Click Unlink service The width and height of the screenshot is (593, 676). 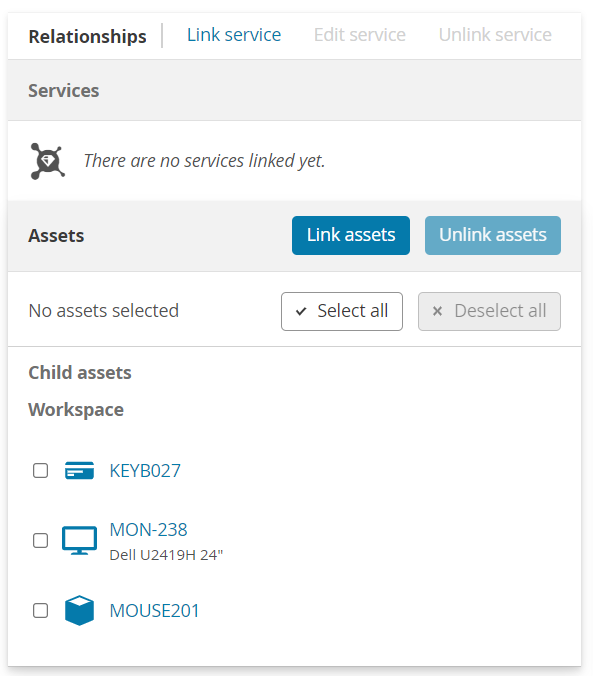tap(495, 35)
